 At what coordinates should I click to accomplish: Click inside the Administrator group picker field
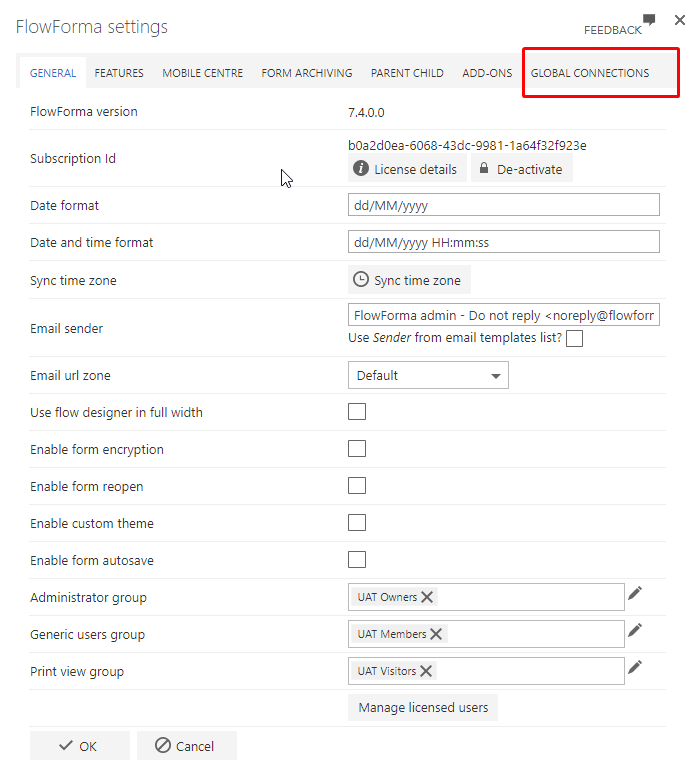coord(486,597)
